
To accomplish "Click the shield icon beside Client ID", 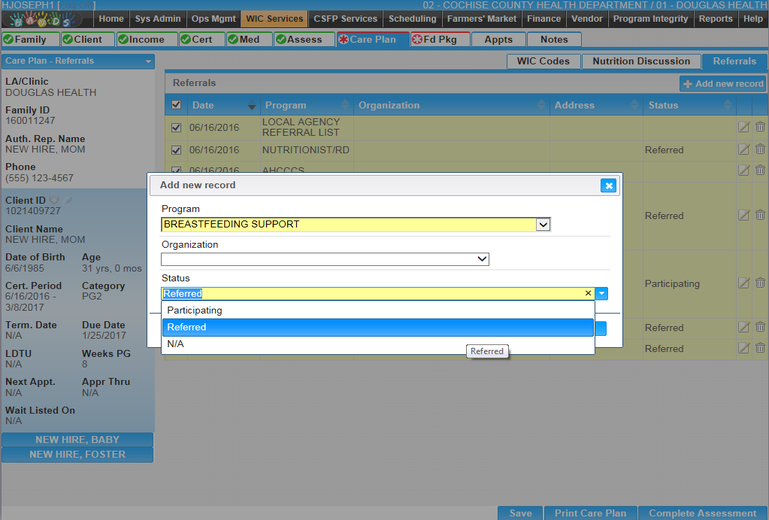I will tap(55, 200).
